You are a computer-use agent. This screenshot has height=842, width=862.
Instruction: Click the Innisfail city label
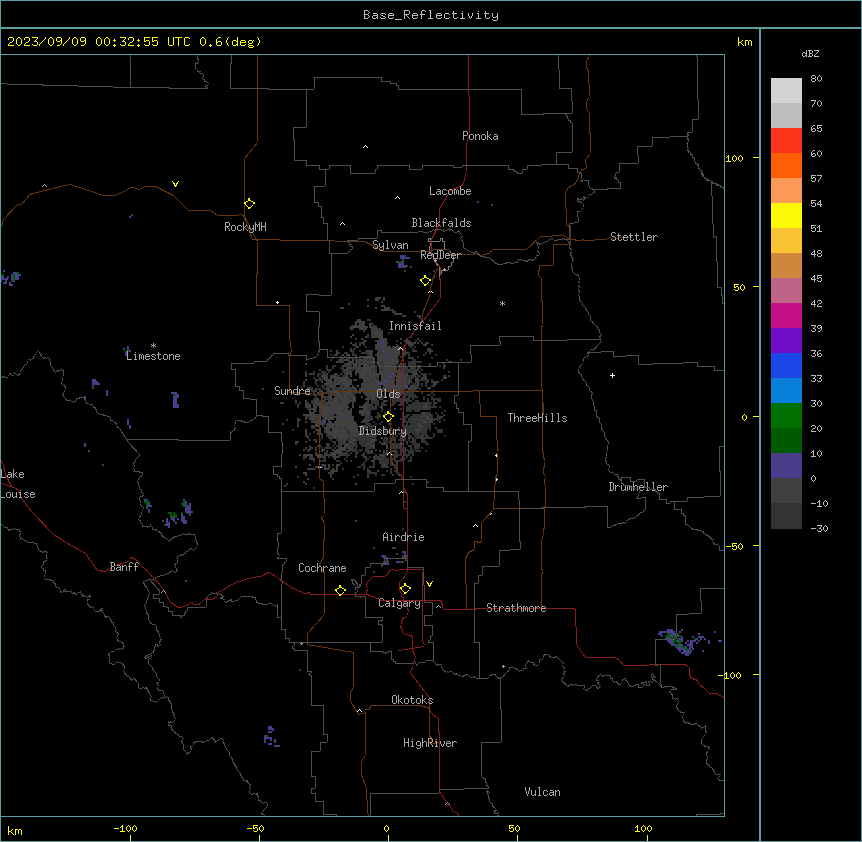(x=415, y=326)
